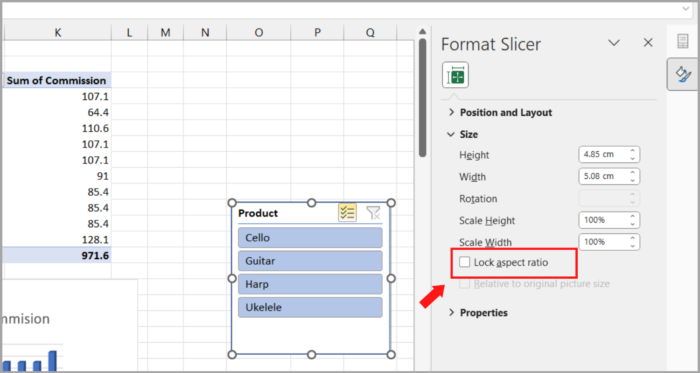The height and width of the screenshot is (373, 700).
Task: Select Guitar in the Product slicer
Action: click(310, 261)
